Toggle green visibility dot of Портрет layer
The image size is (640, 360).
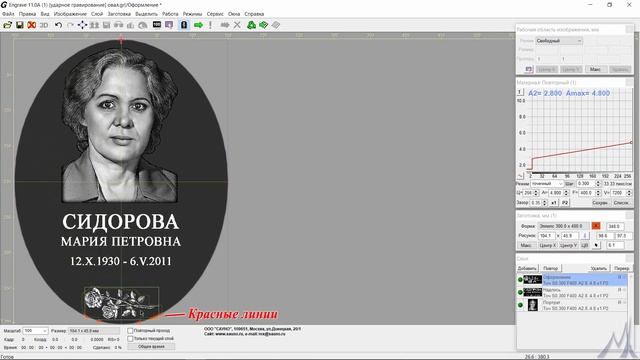tap(520, 305)
